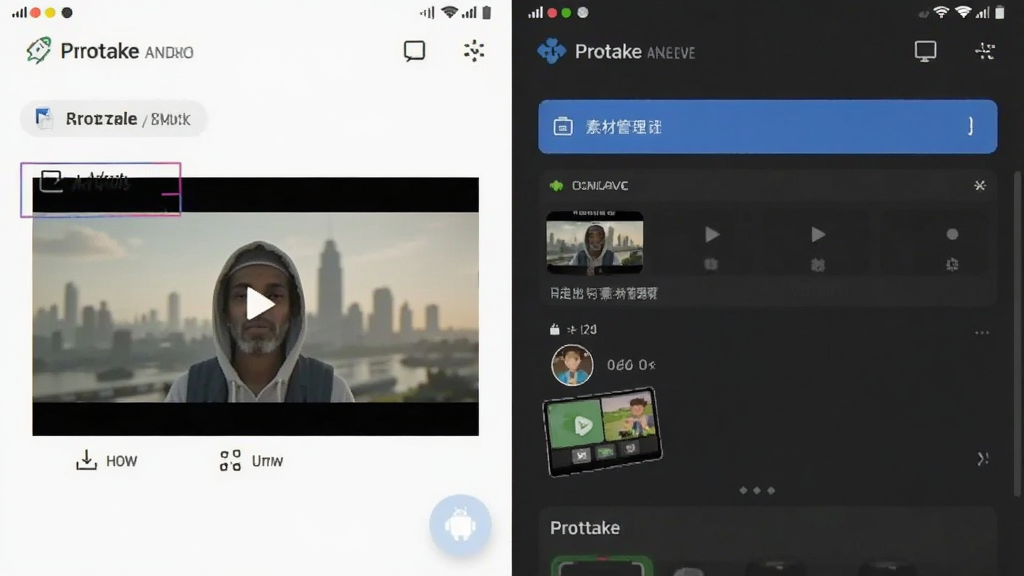This screenshot has height=576, width=1024.
Task: Open the three-dot menu beside 120 row
Action: coord(982,332)
